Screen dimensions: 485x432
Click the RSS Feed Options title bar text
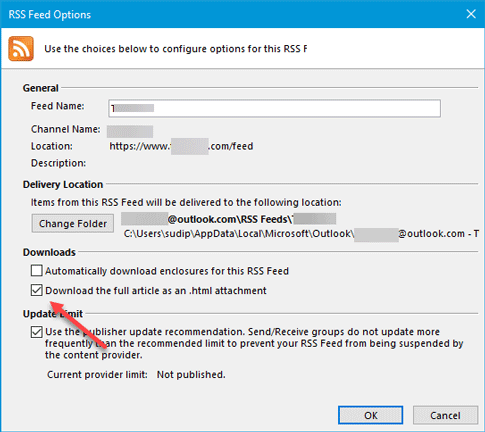(x=50, y=15)
